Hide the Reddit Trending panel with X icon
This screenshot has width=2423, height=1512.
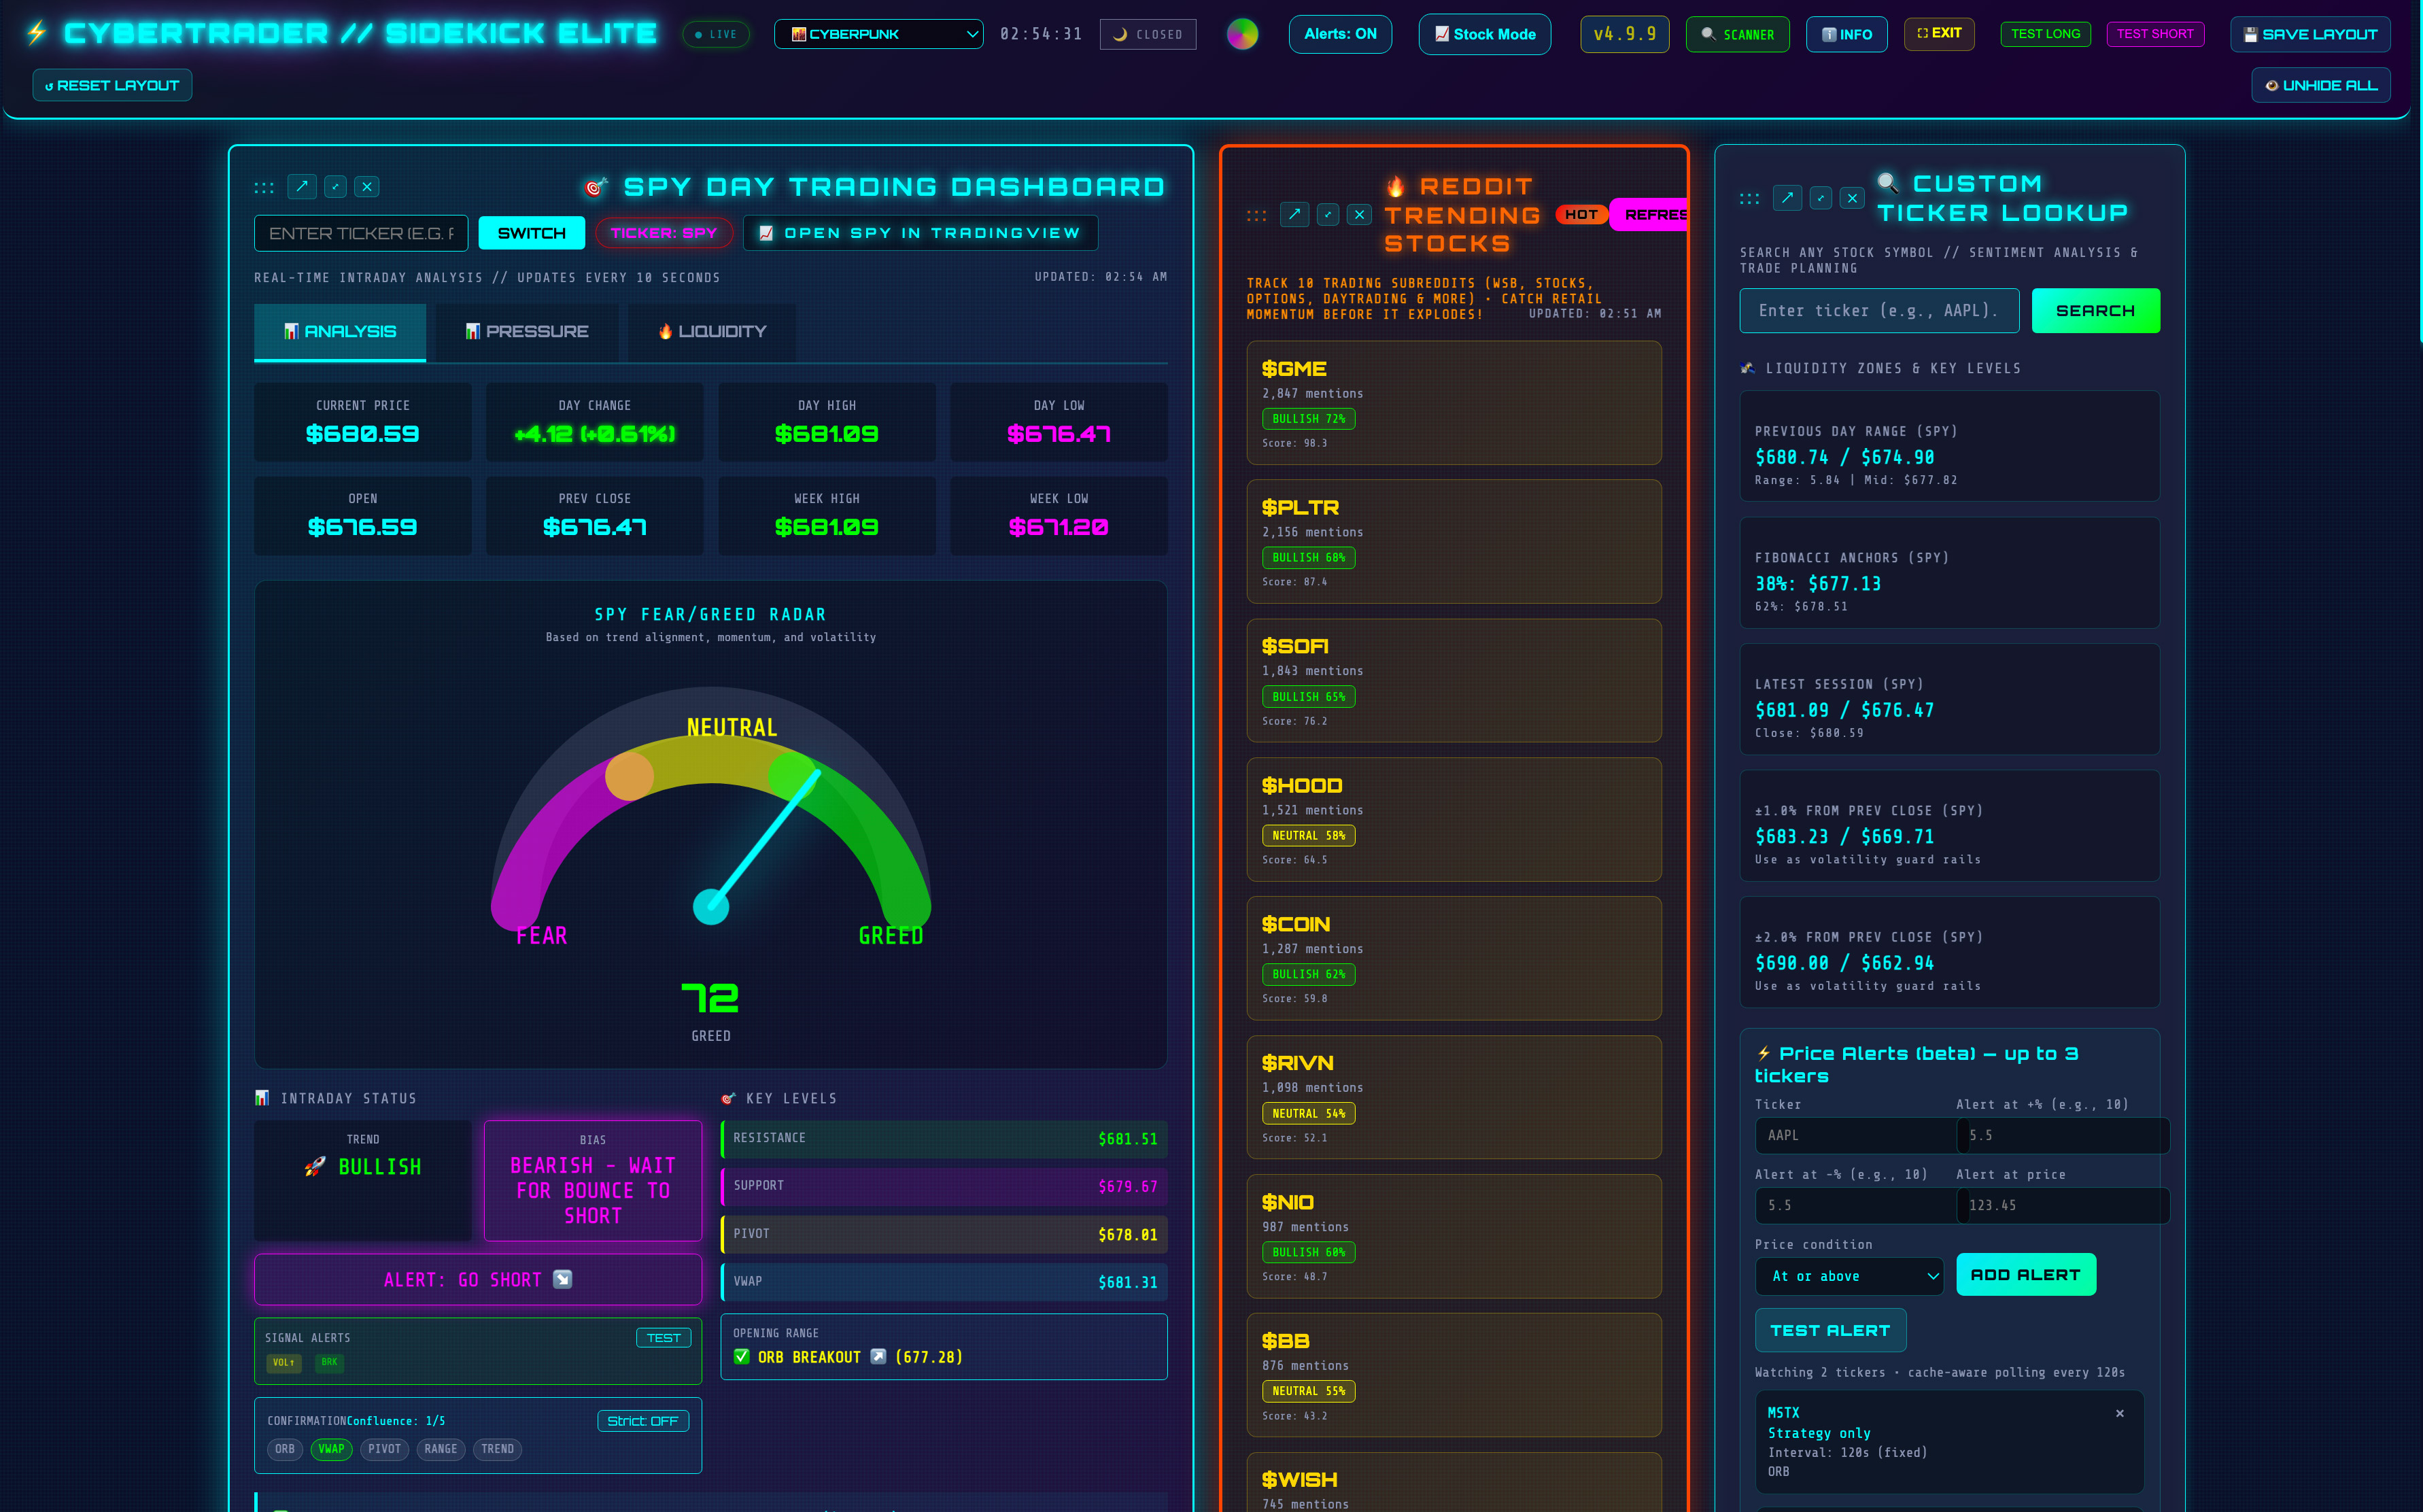pyautogui.click(x=1359, y=214)
